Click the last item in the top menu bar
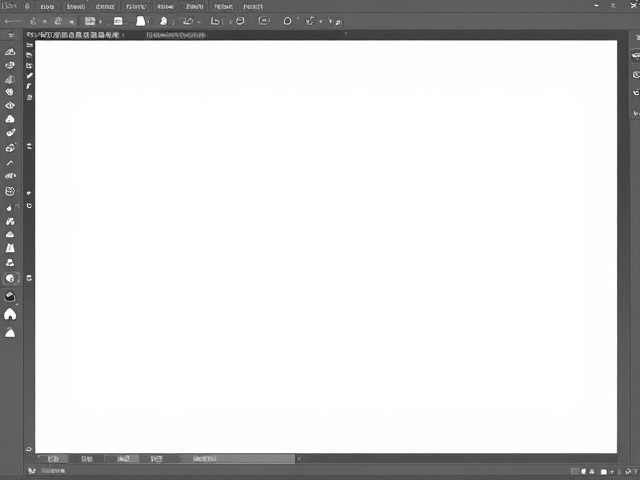 point(253,7)
